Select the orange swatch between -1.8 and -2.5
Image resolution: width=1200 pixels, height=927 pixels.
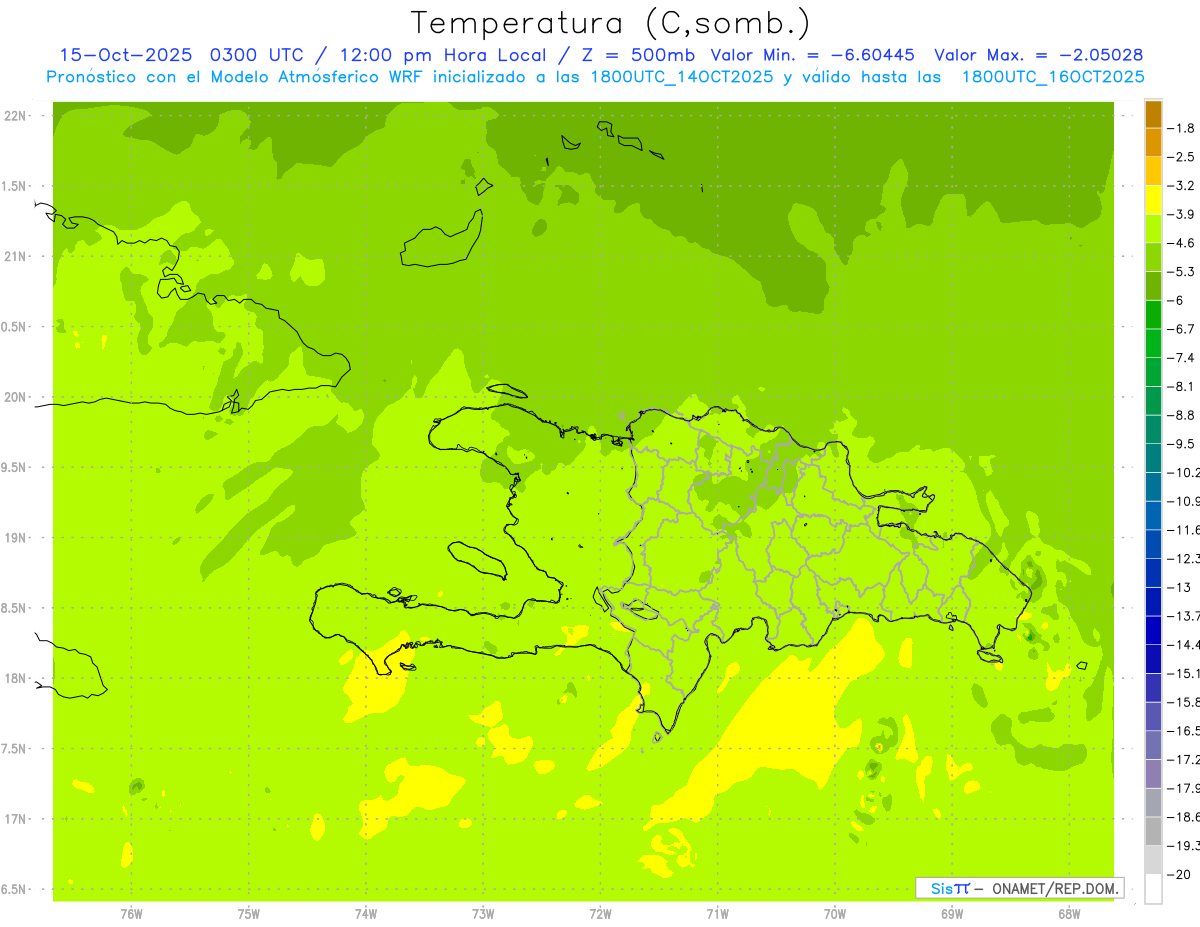[x=1153, y=142]
